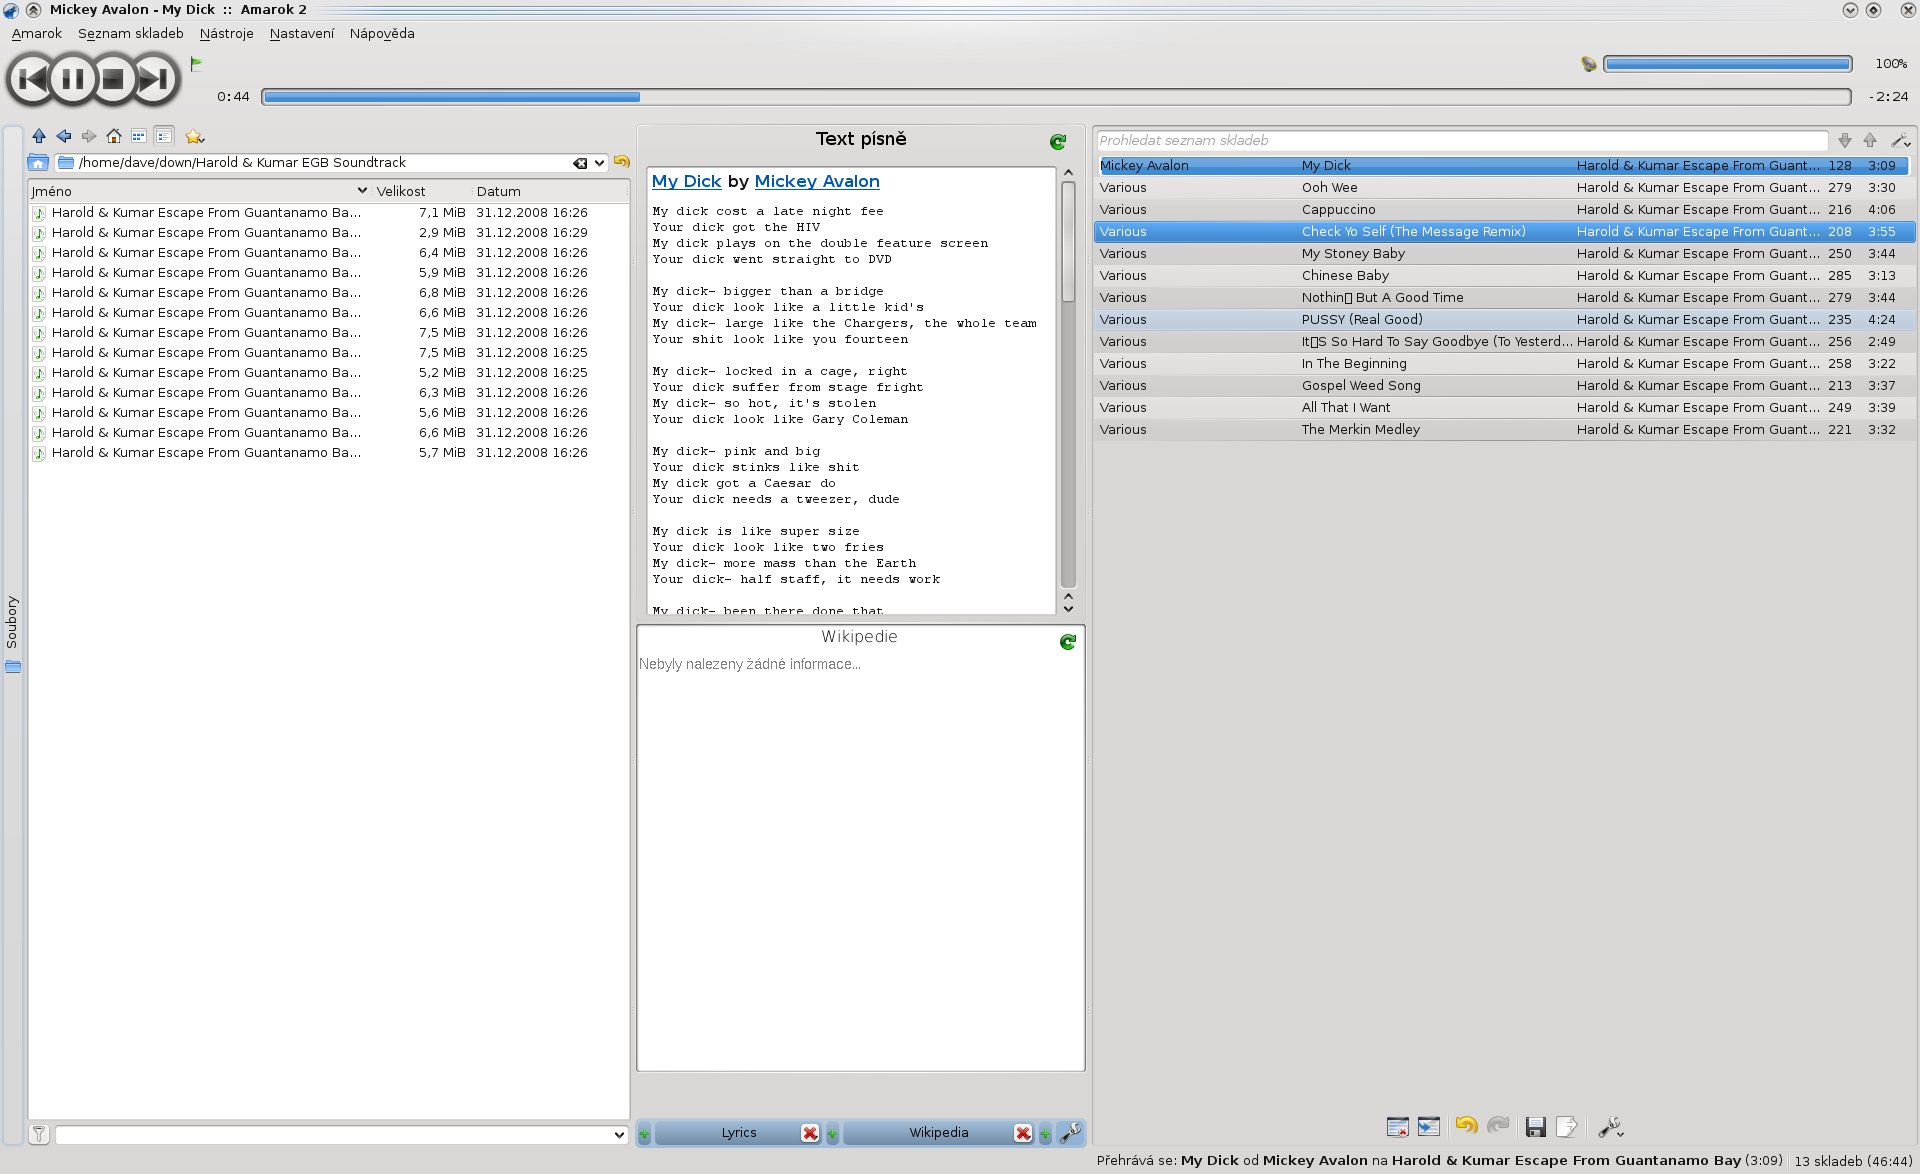
Task: Navigate back in file browser
Action: (64, 136)
